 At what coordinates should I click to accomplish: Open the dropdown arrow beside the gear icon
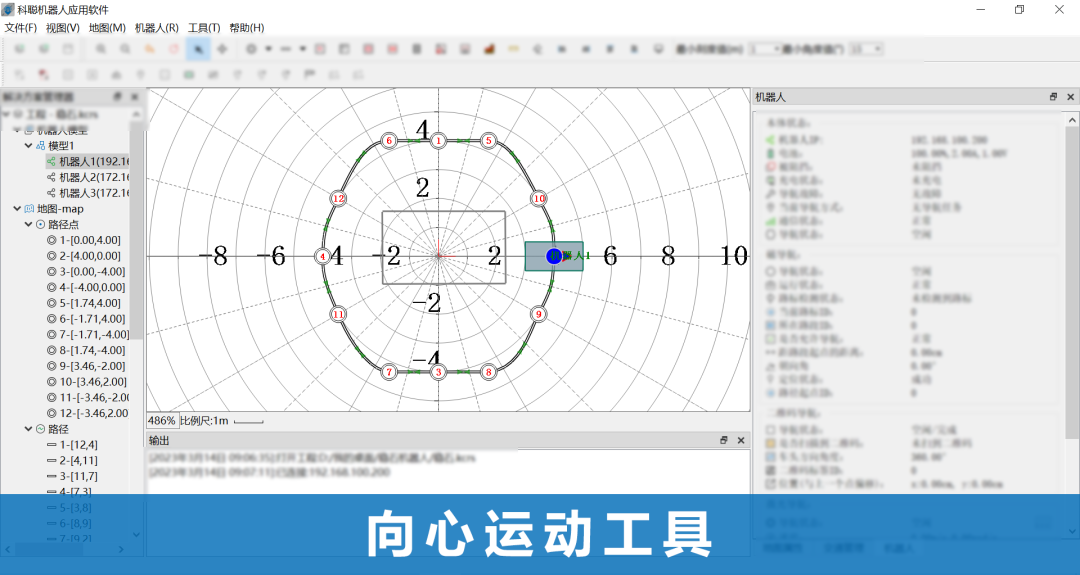pos(268,48)
